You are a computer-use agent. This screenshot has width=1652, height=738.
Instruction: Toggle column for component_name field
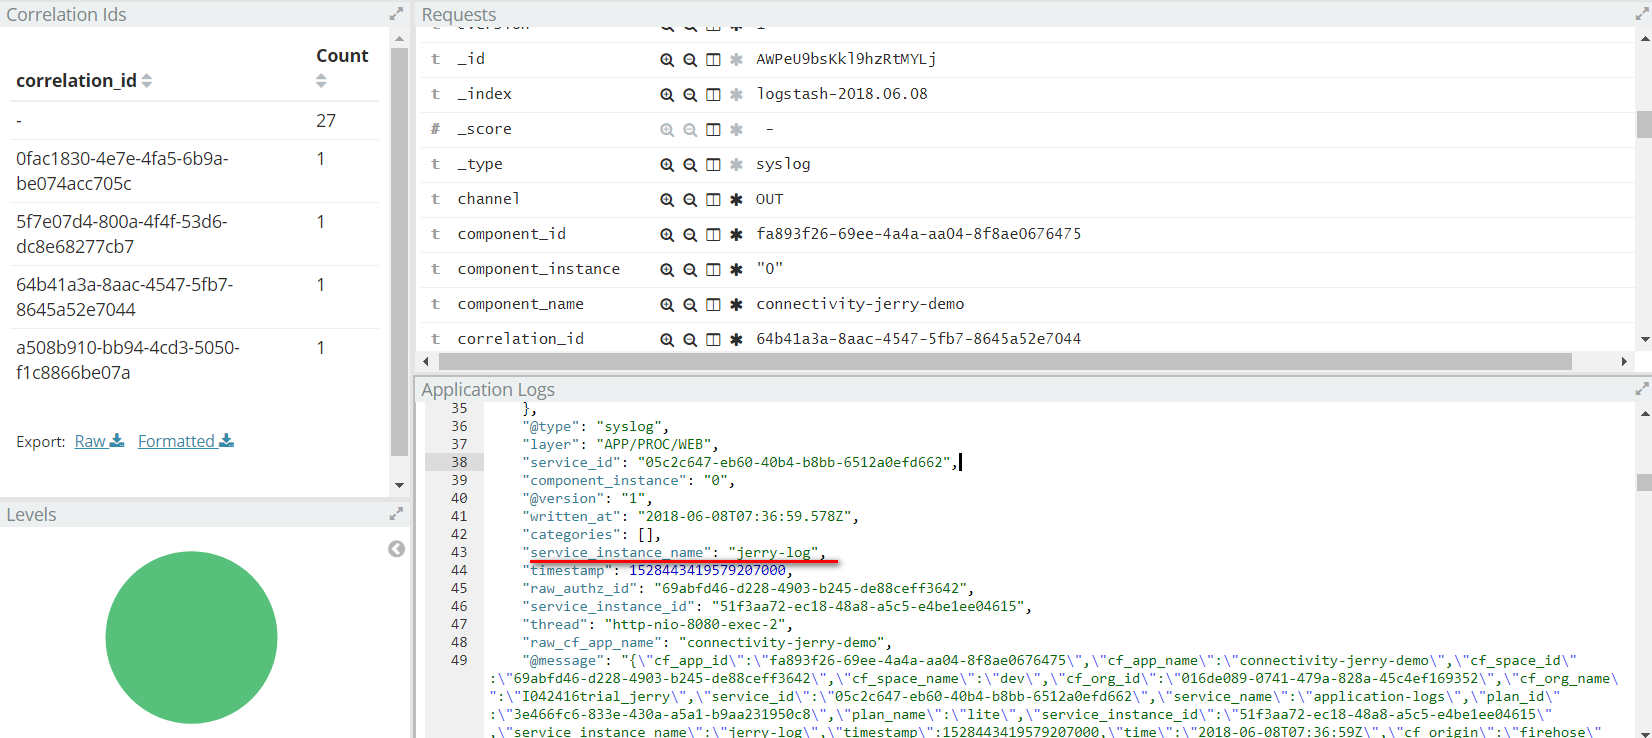point(713,305)
